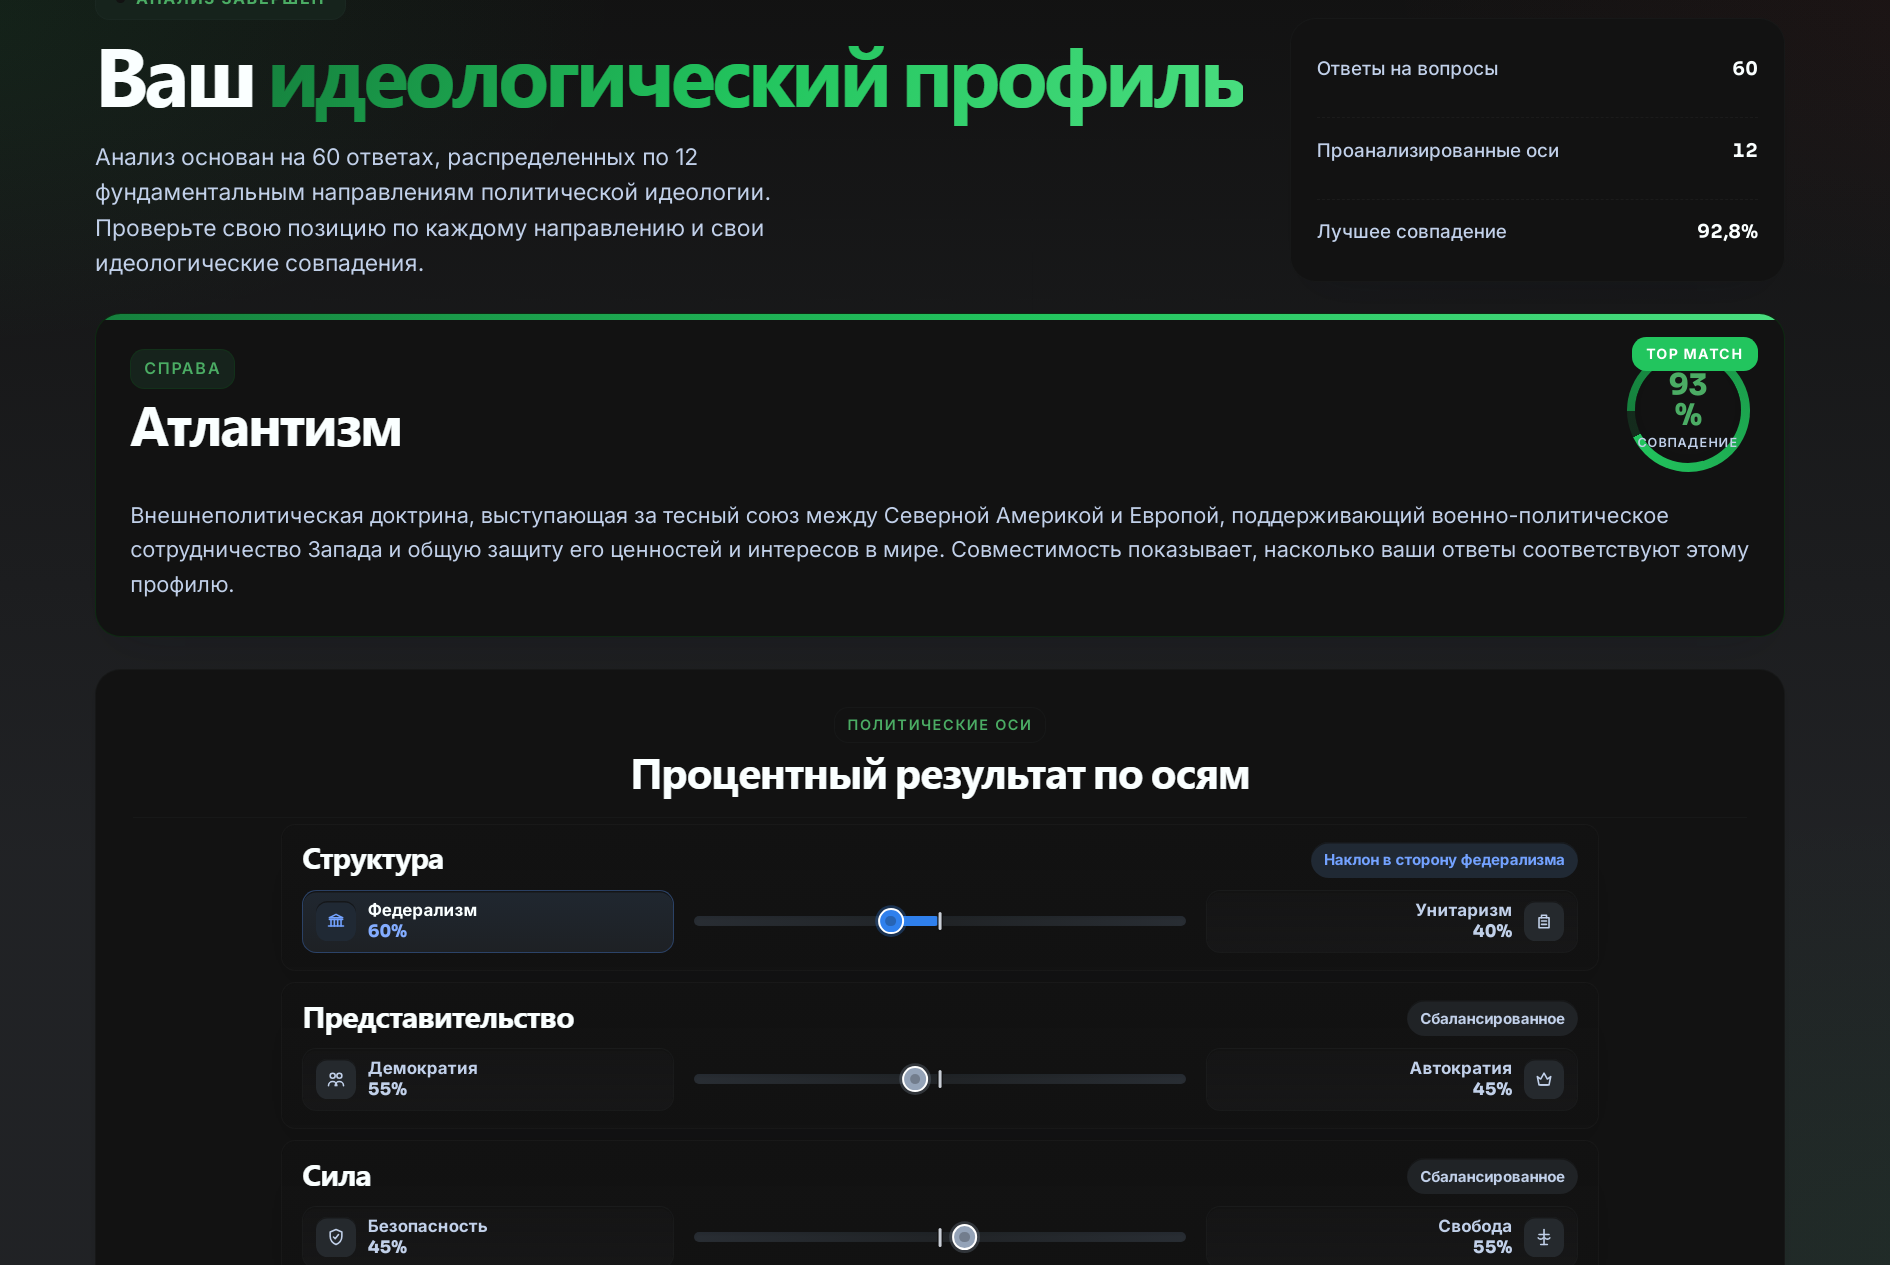Select the TOP MATCH badge

point(1694,354)
